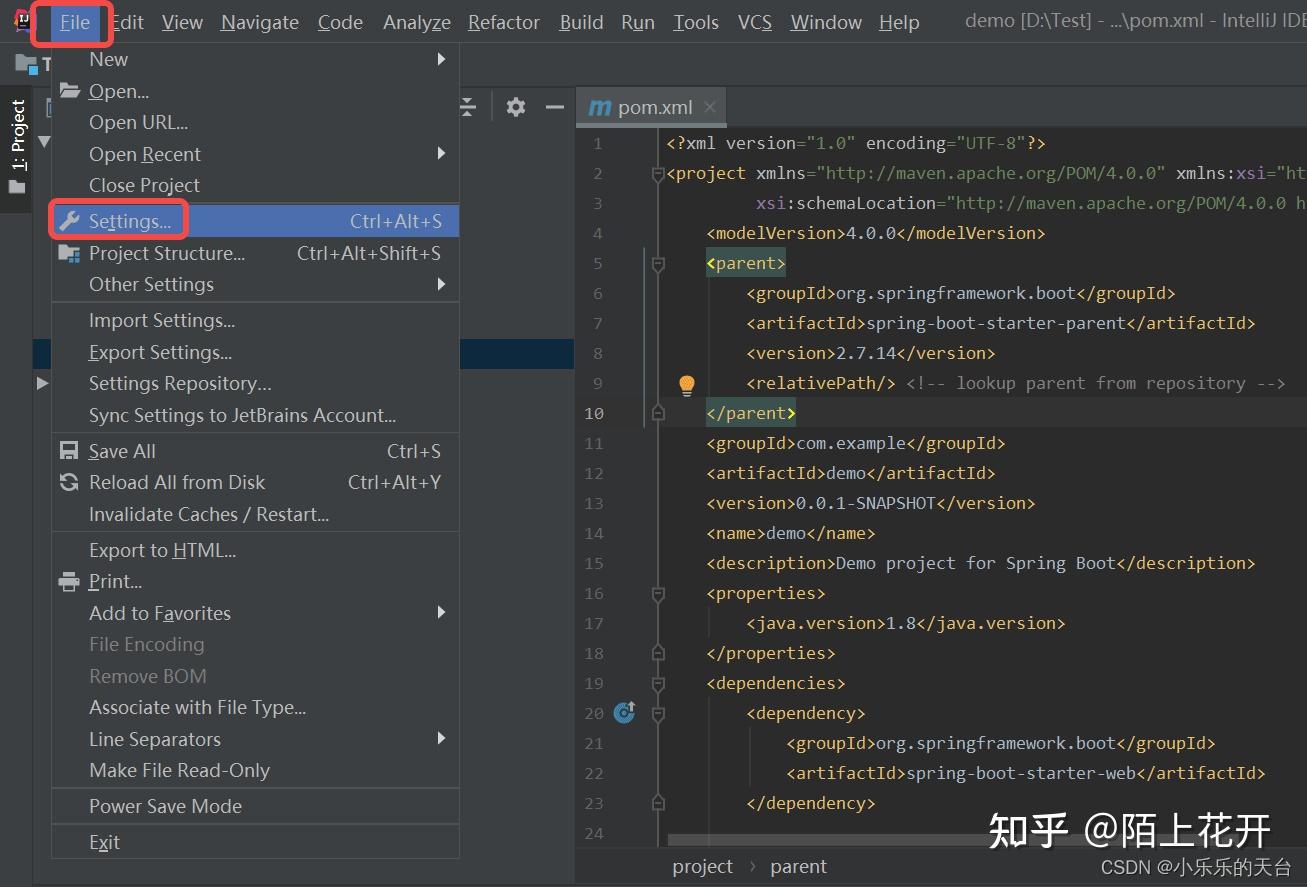1307x887 pixels.
Task: Expand the New submenu
Action: 255,59
